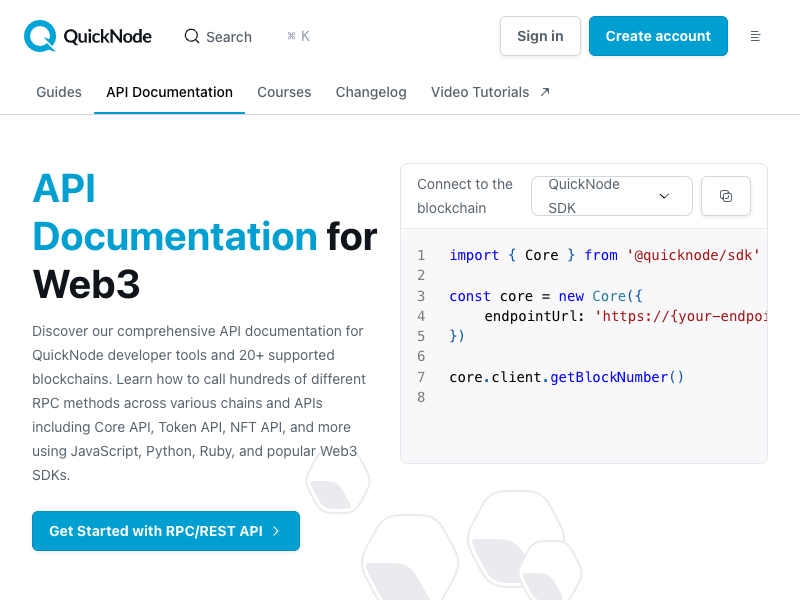Click the arrow in Get Started button
This screenshot has height=600, width=800.
pos(276,531)
